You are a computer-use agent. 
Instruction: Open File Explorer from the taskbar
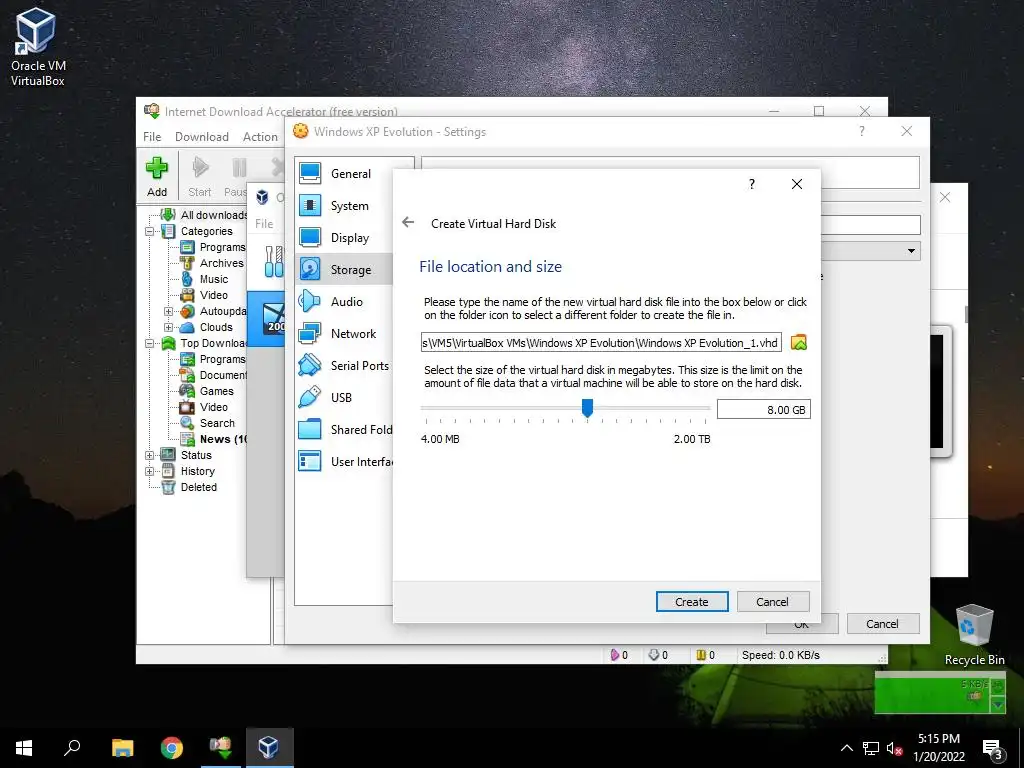122,748
